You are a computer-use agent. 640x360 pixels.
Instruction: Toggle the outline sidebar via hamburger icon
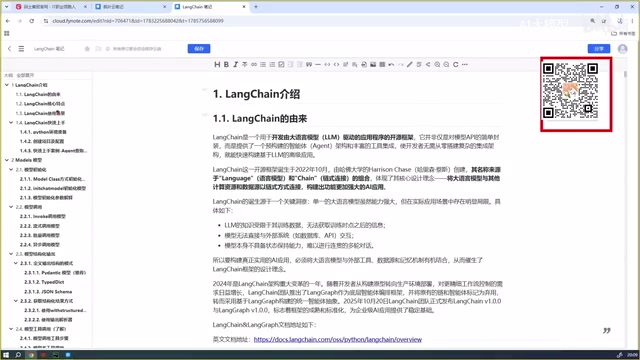(x=21, y=49)
